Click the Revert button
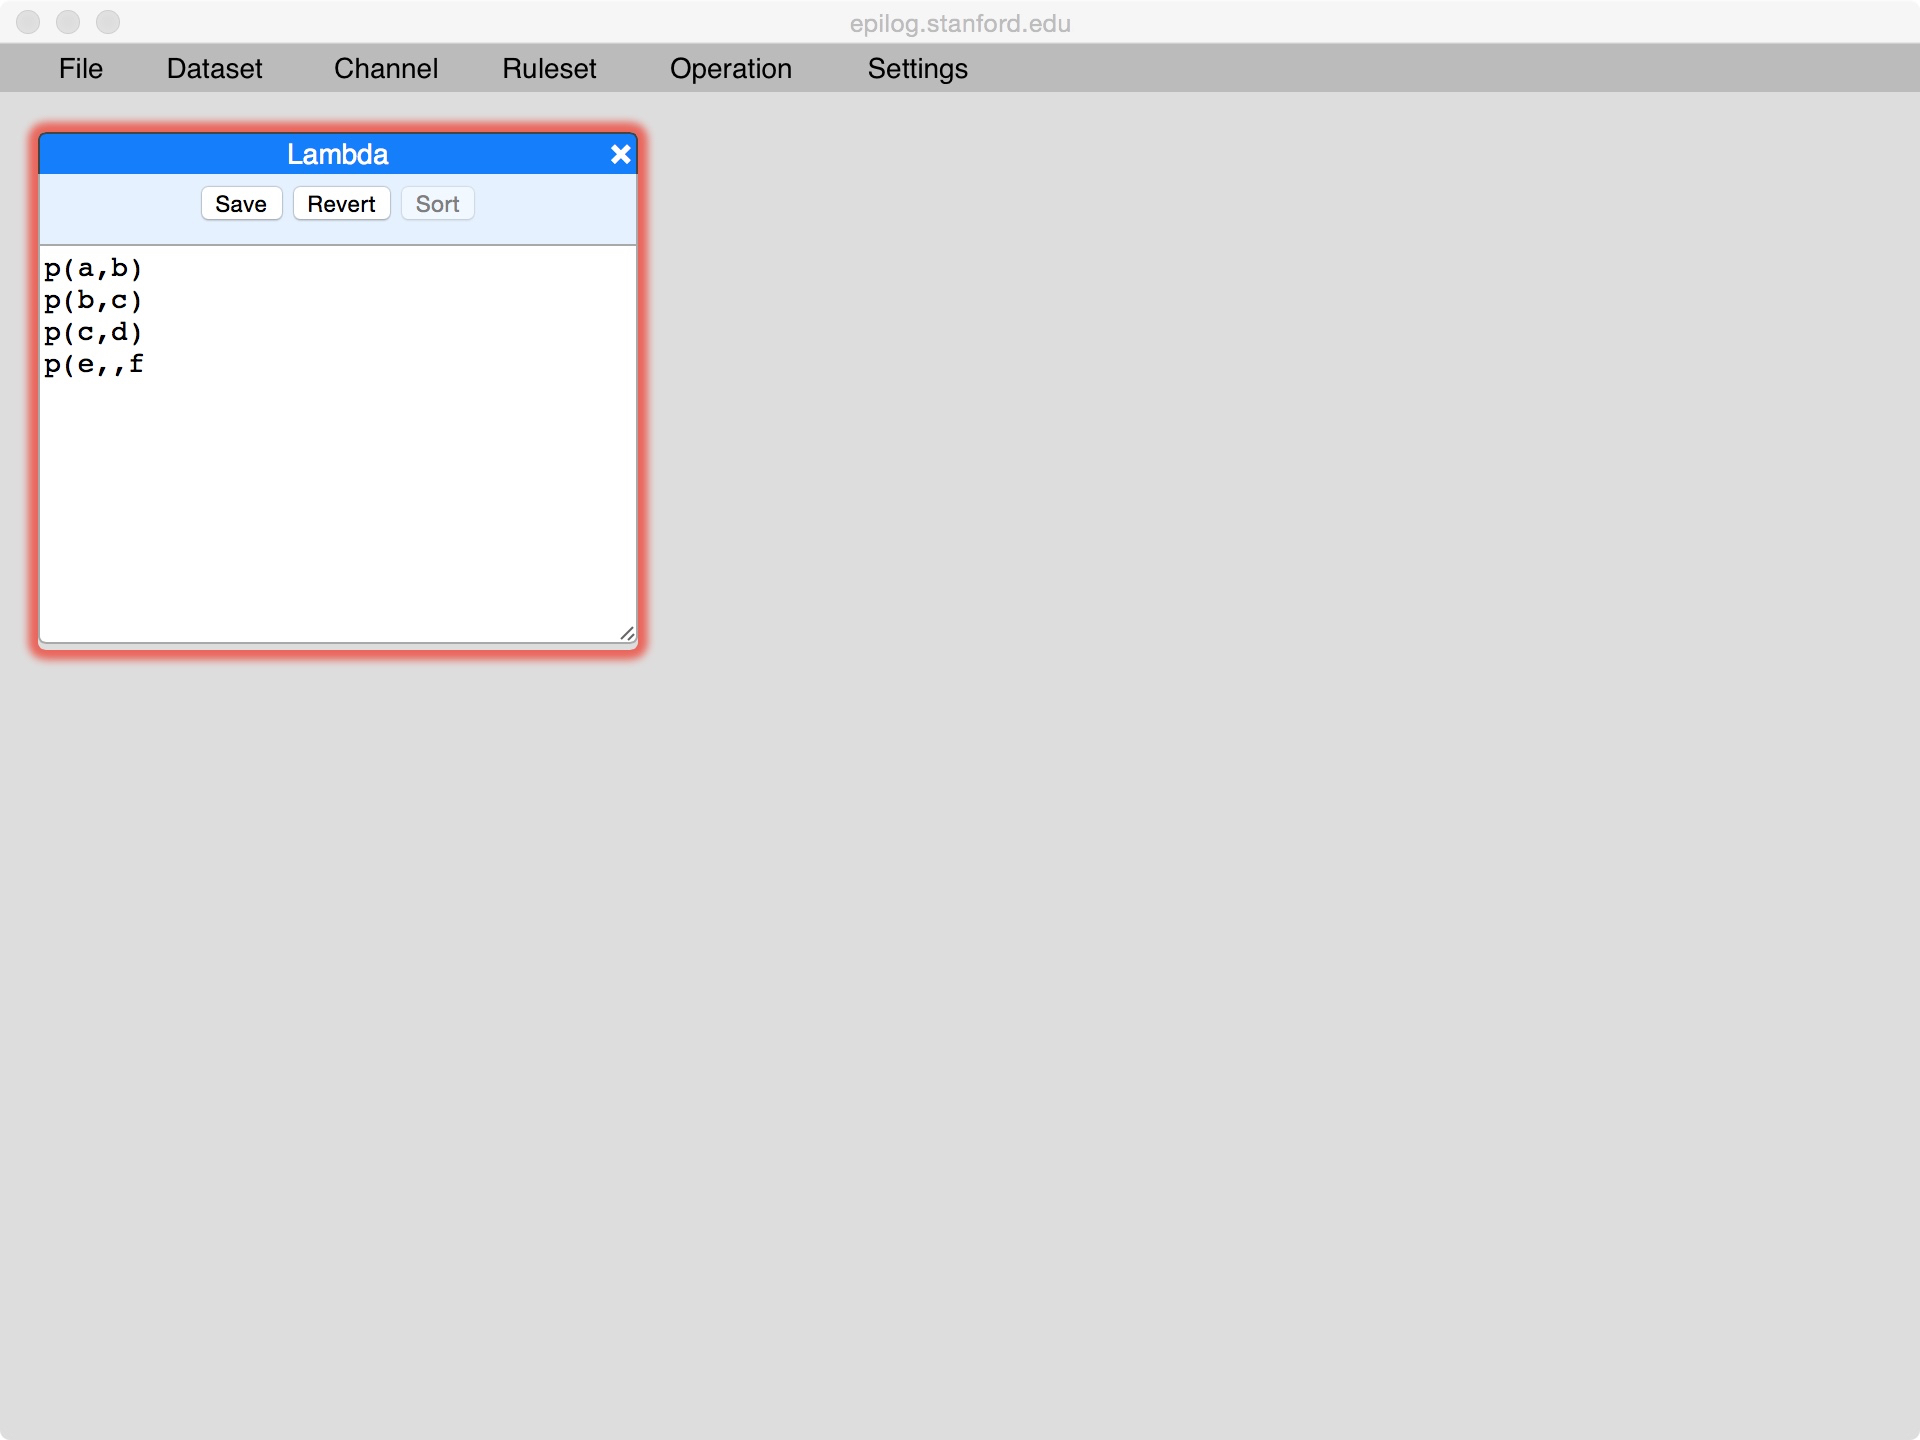Screen dimensions: 1920x1440 click(x=341, y=204)
